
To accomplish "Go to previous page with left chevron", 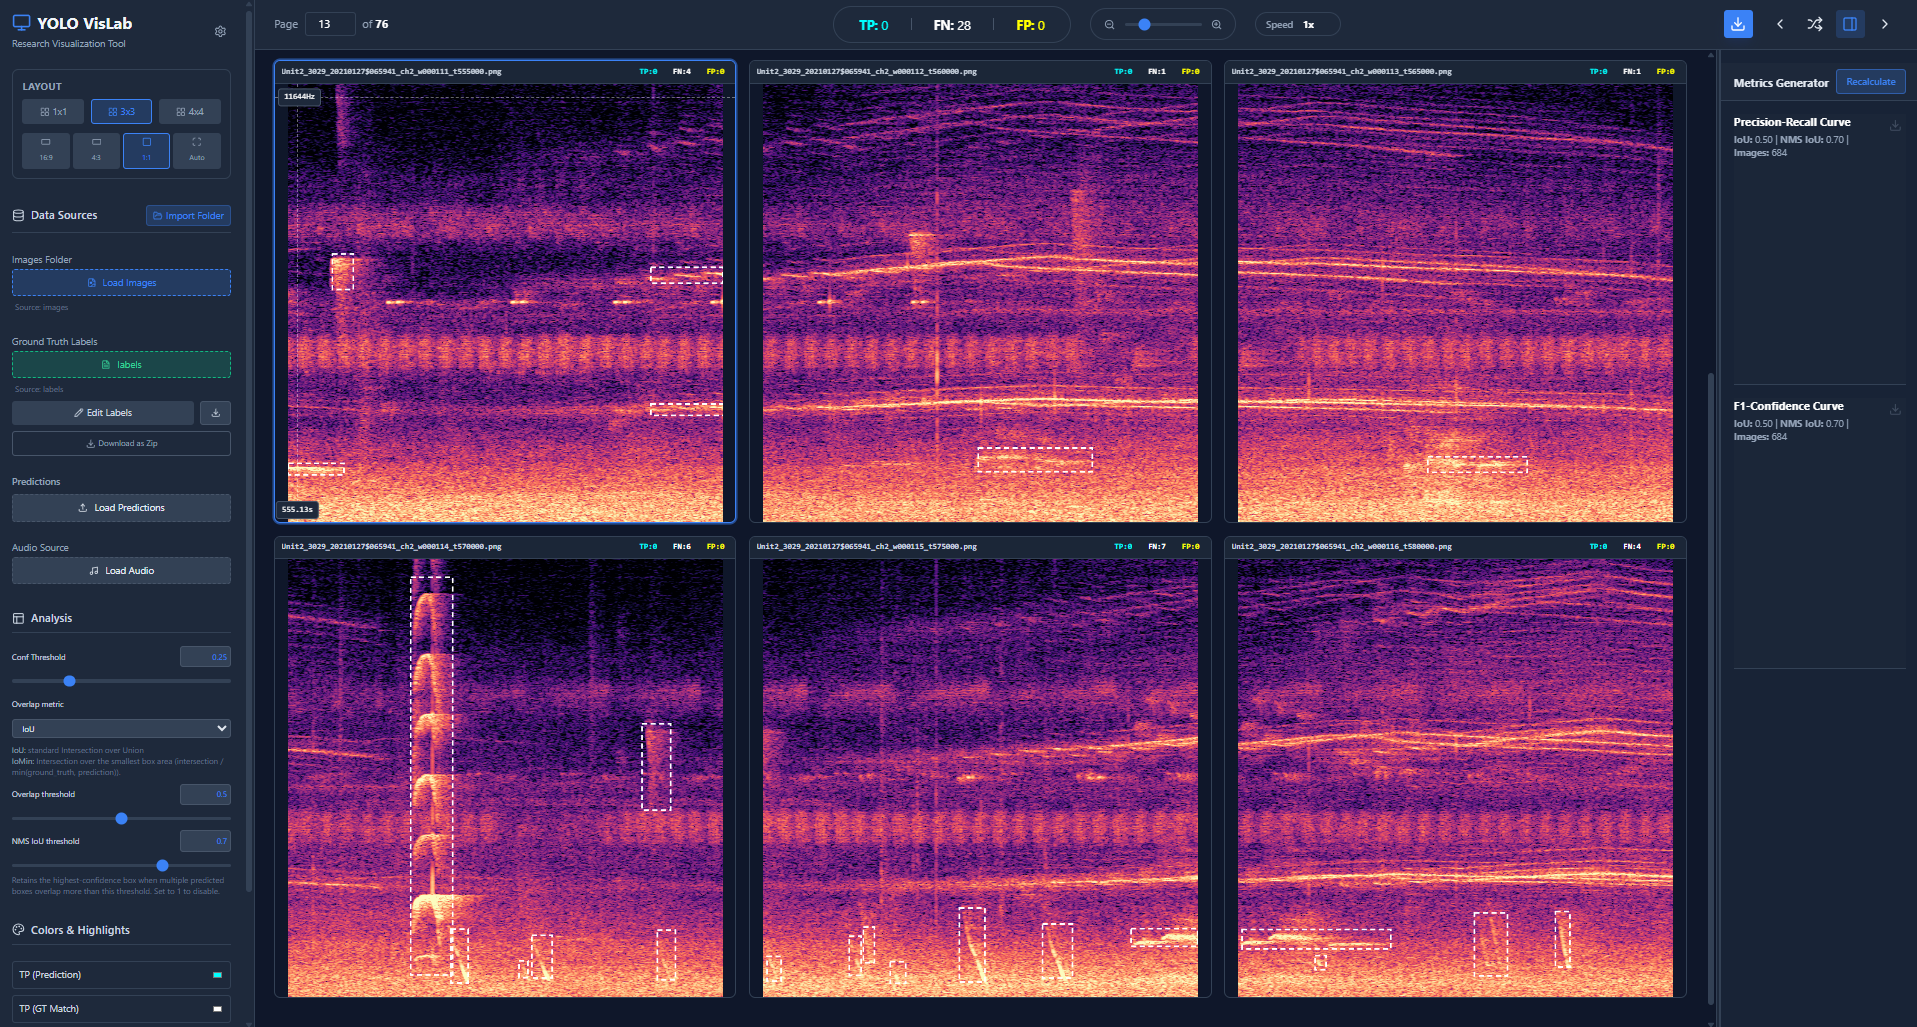I will [x=1780, y=24].
